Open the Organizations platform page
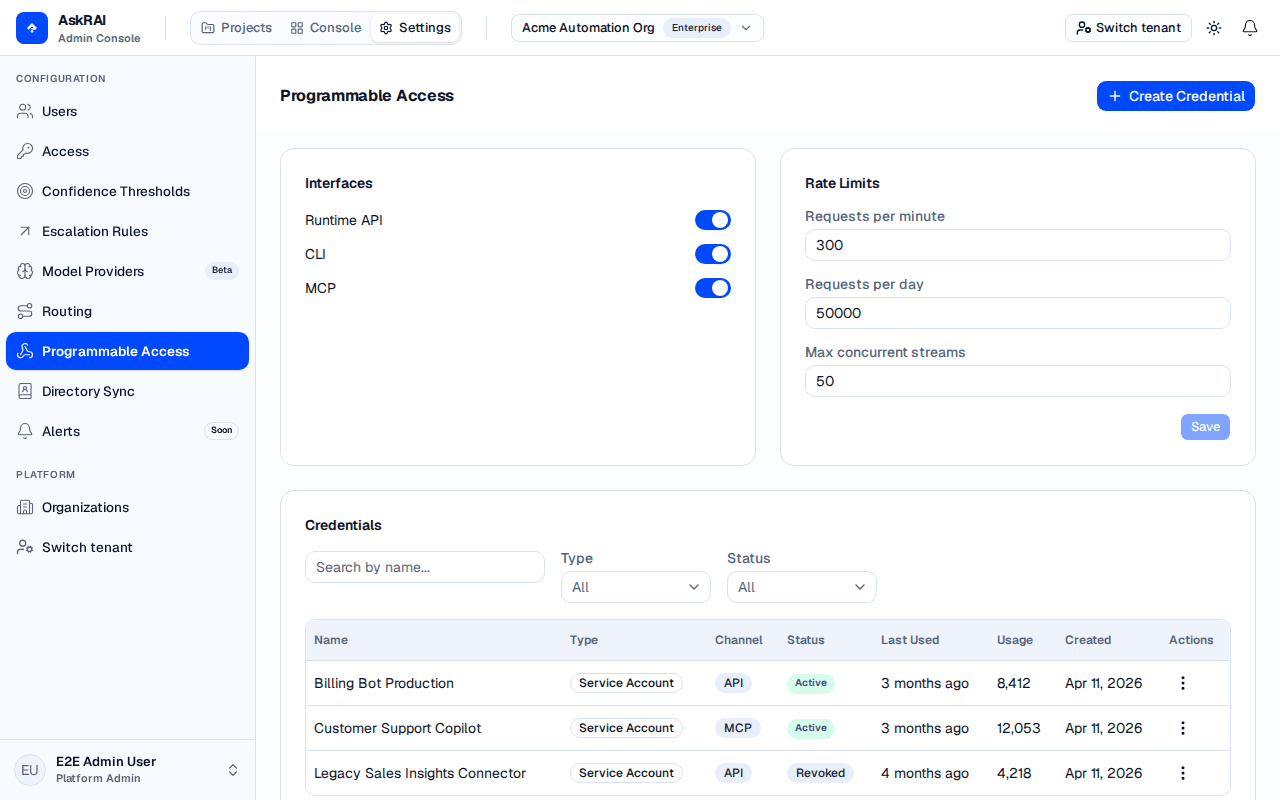The height and width of the screenshot is (800, 1280). click(x=127, y=507)
